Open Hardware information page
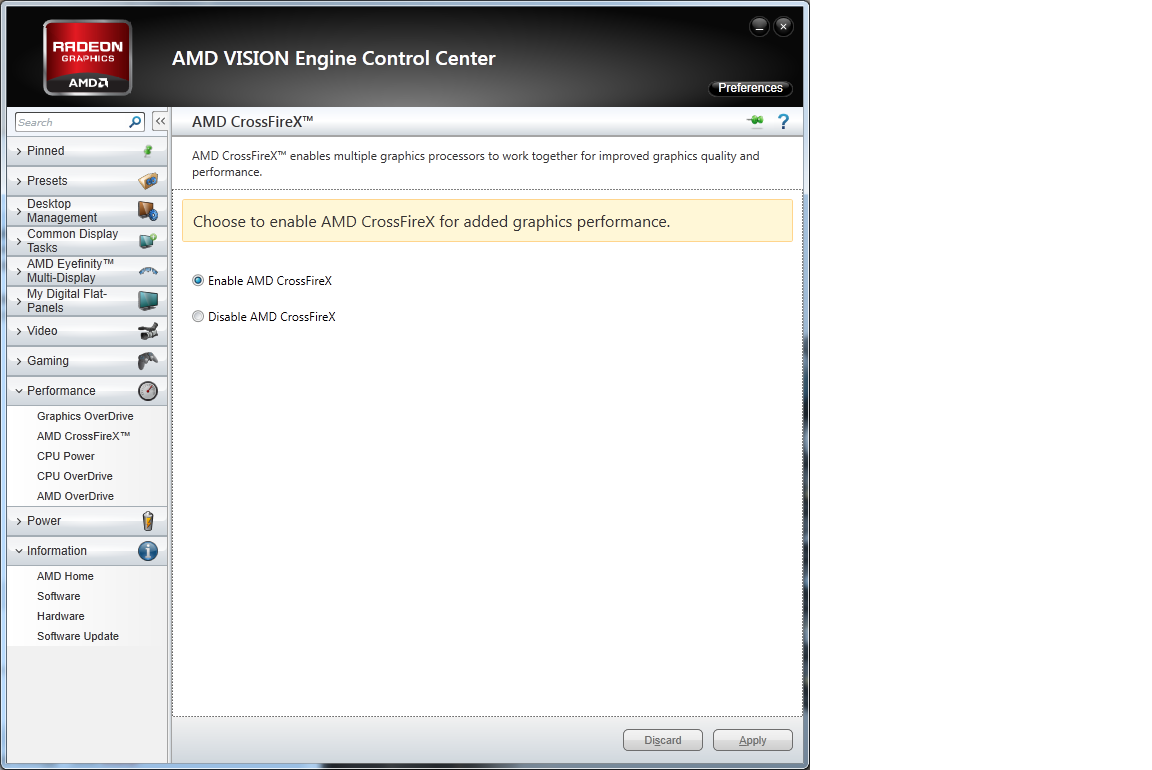The height and width of the screenshot is (770, 1152). (x=61, y=616)
